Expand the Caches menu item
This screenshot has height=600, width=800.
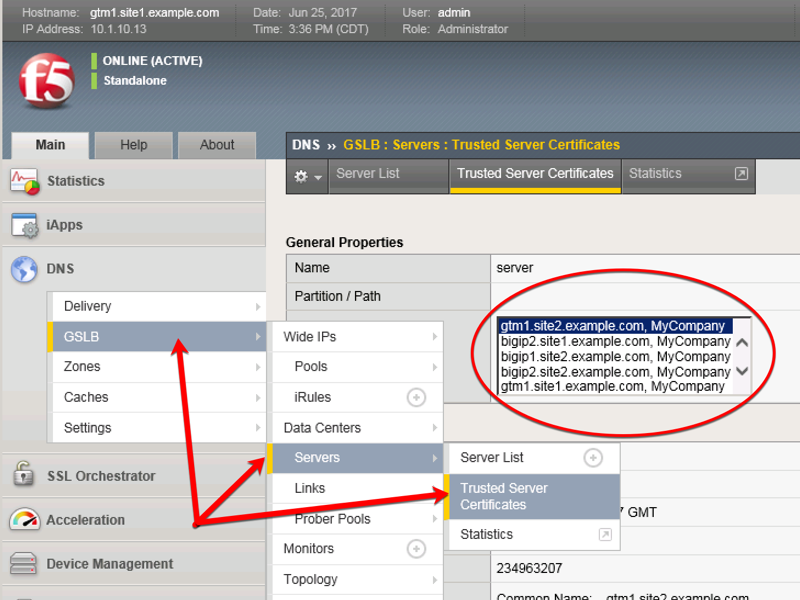coord(159,397)
